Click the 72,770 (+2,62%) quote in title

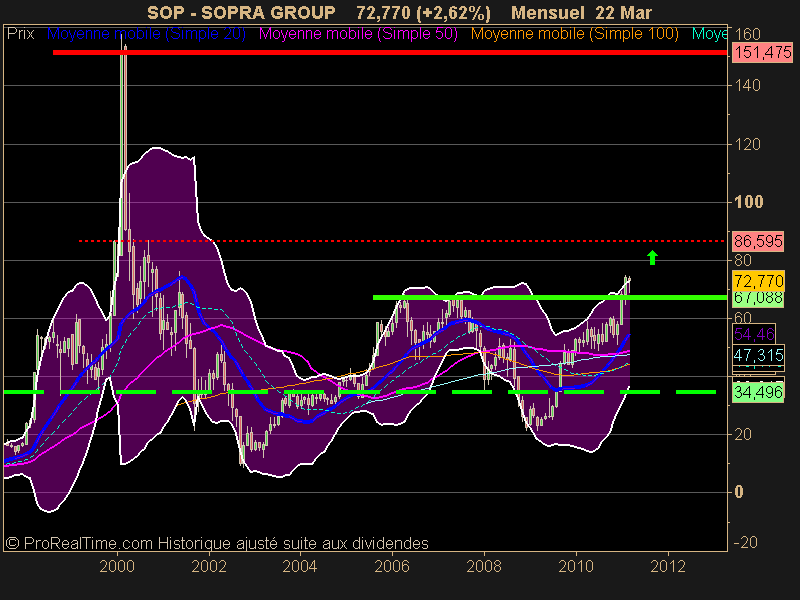(x=423, y=13)
